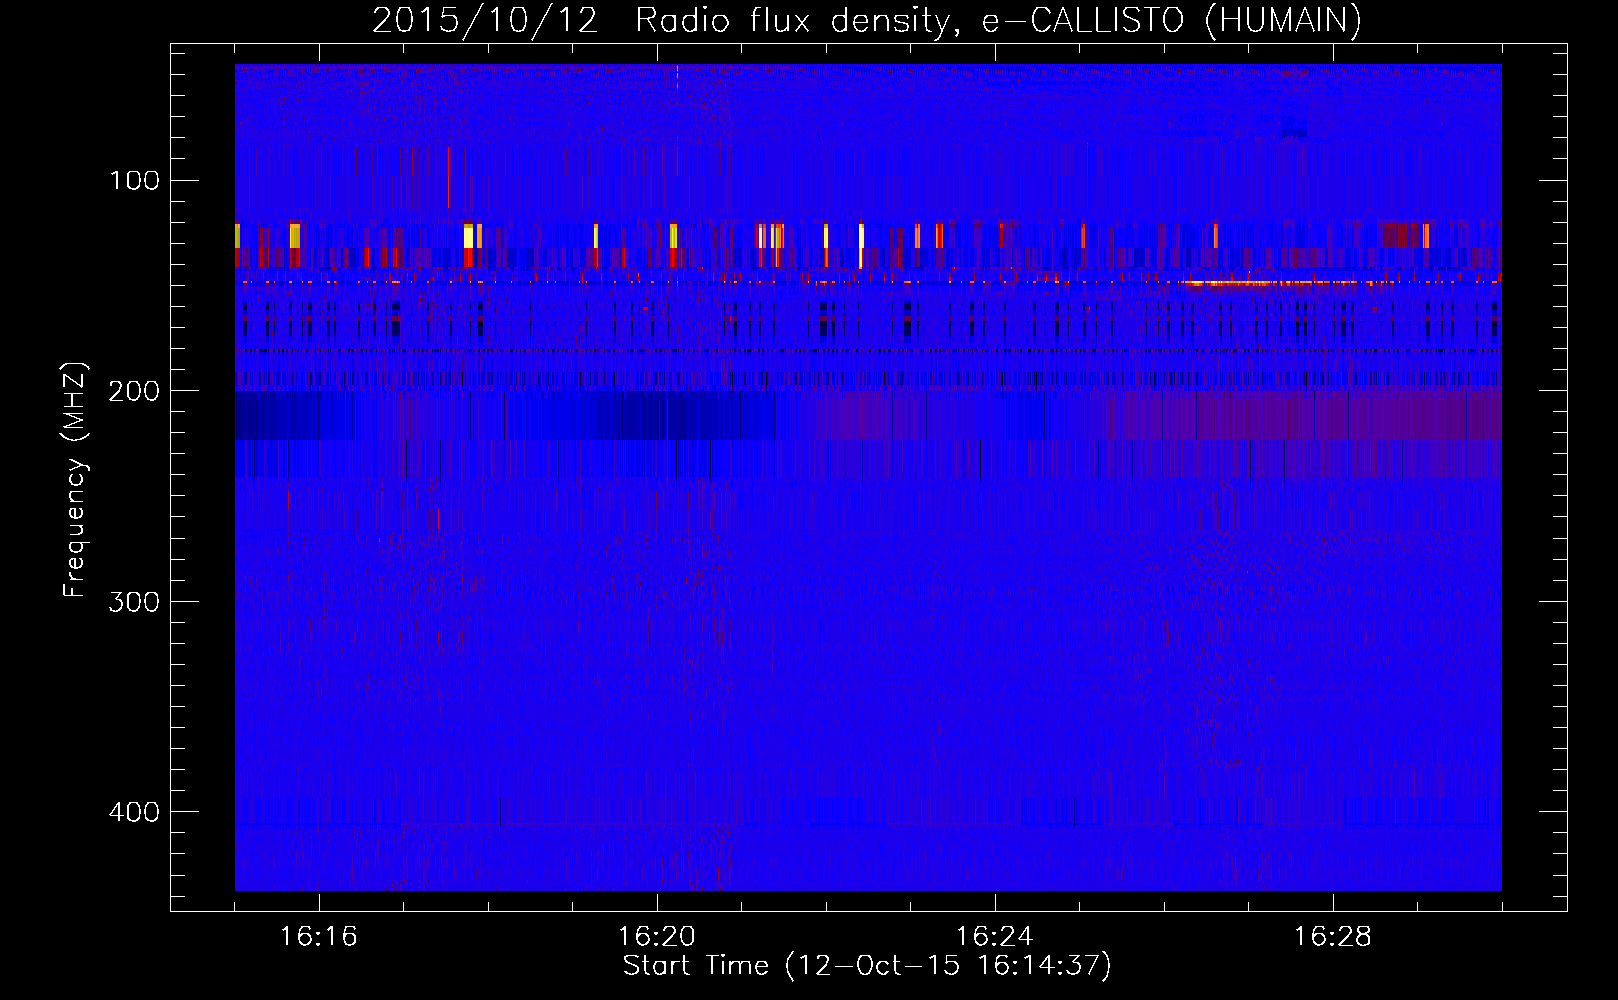
Task: Click the 16:20 time tick label
Action: click(657, 937)
